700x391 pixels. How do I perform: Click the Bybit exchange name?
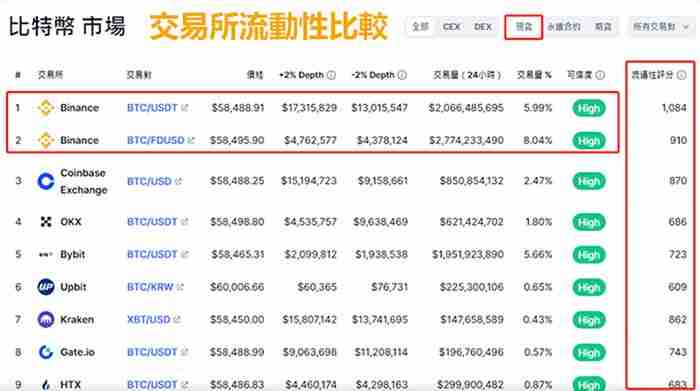[x=72, y=254]
